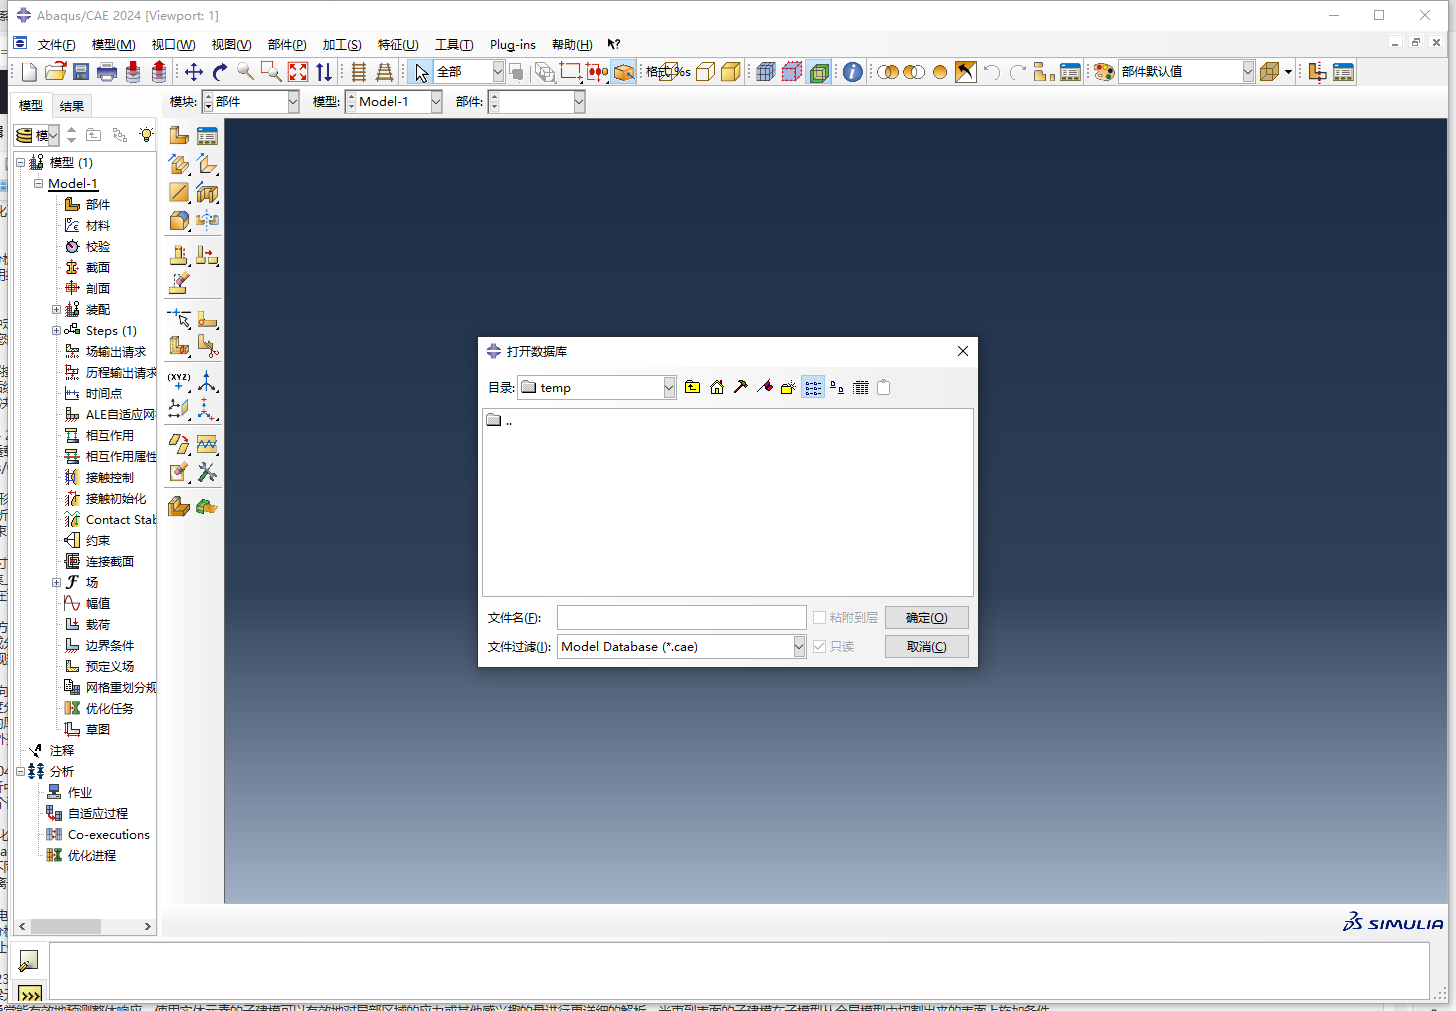Open the 目录 temp directory dropdown
The height and width of the screenshot is (1011, 1456).
(x=668, y=387)
